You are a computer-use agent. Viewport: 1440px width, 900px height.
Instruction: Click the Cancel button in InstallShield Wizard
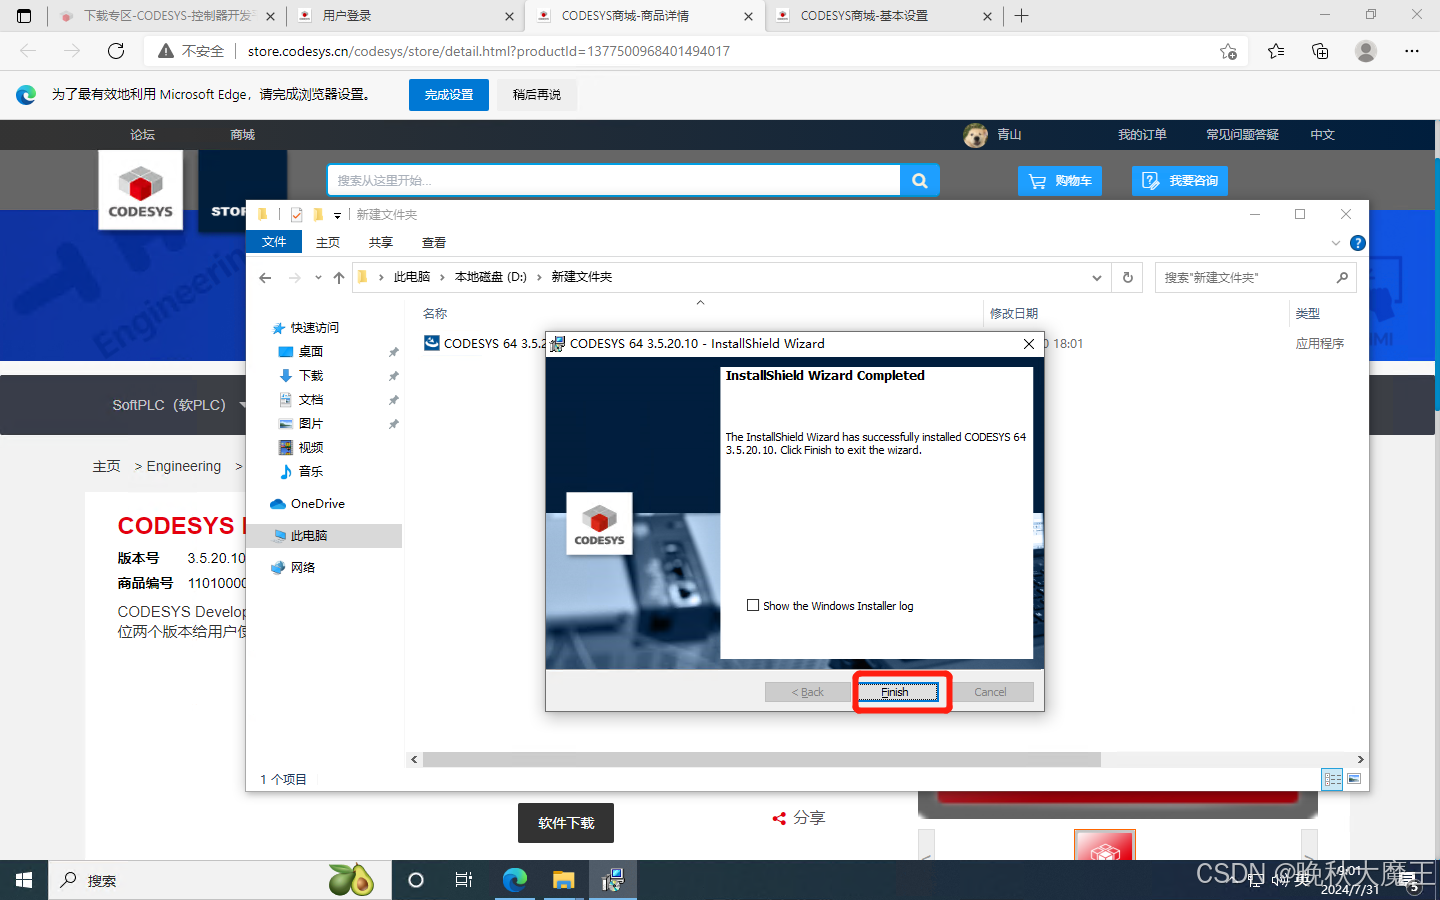coord(990,692)
